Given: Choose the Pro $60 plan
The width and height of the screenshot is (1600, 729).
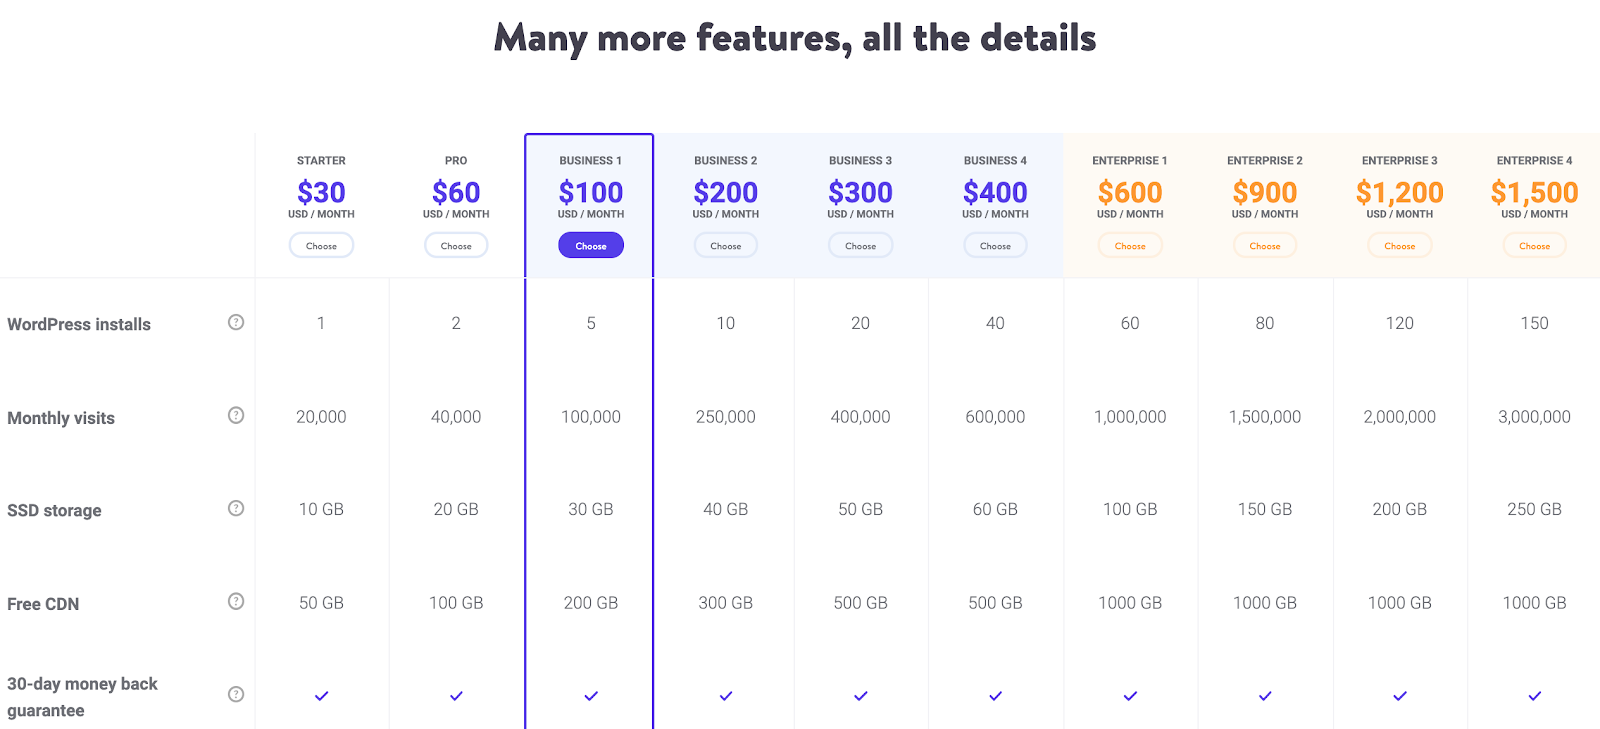Looking at the screenshot, I should tap(456, 245).
